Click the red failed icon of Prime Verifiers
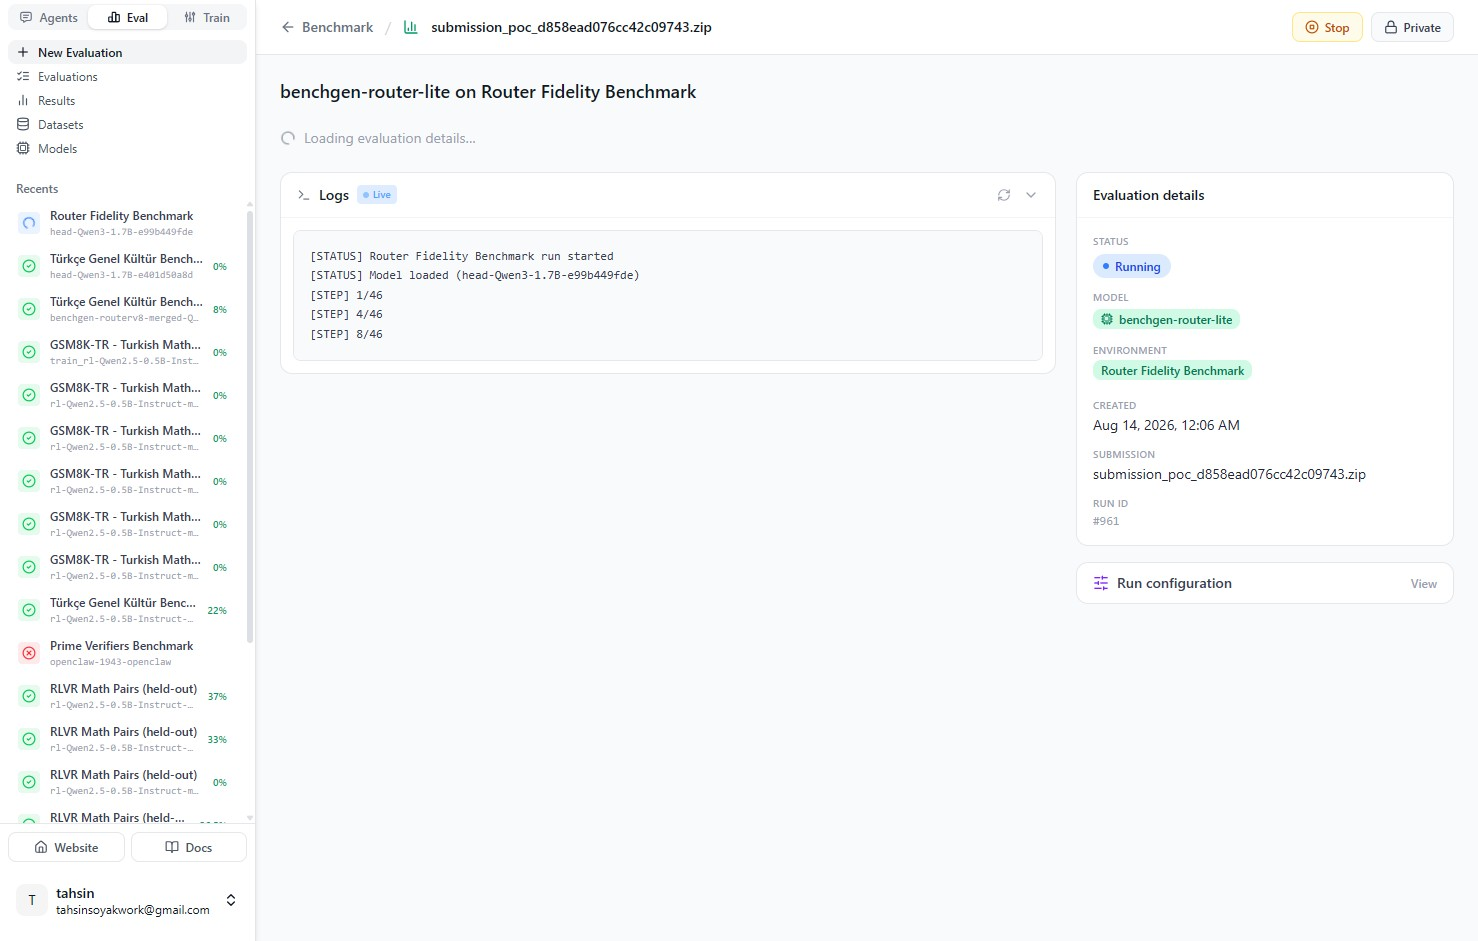The image size is (1478, 941). (x=29, y=653)
